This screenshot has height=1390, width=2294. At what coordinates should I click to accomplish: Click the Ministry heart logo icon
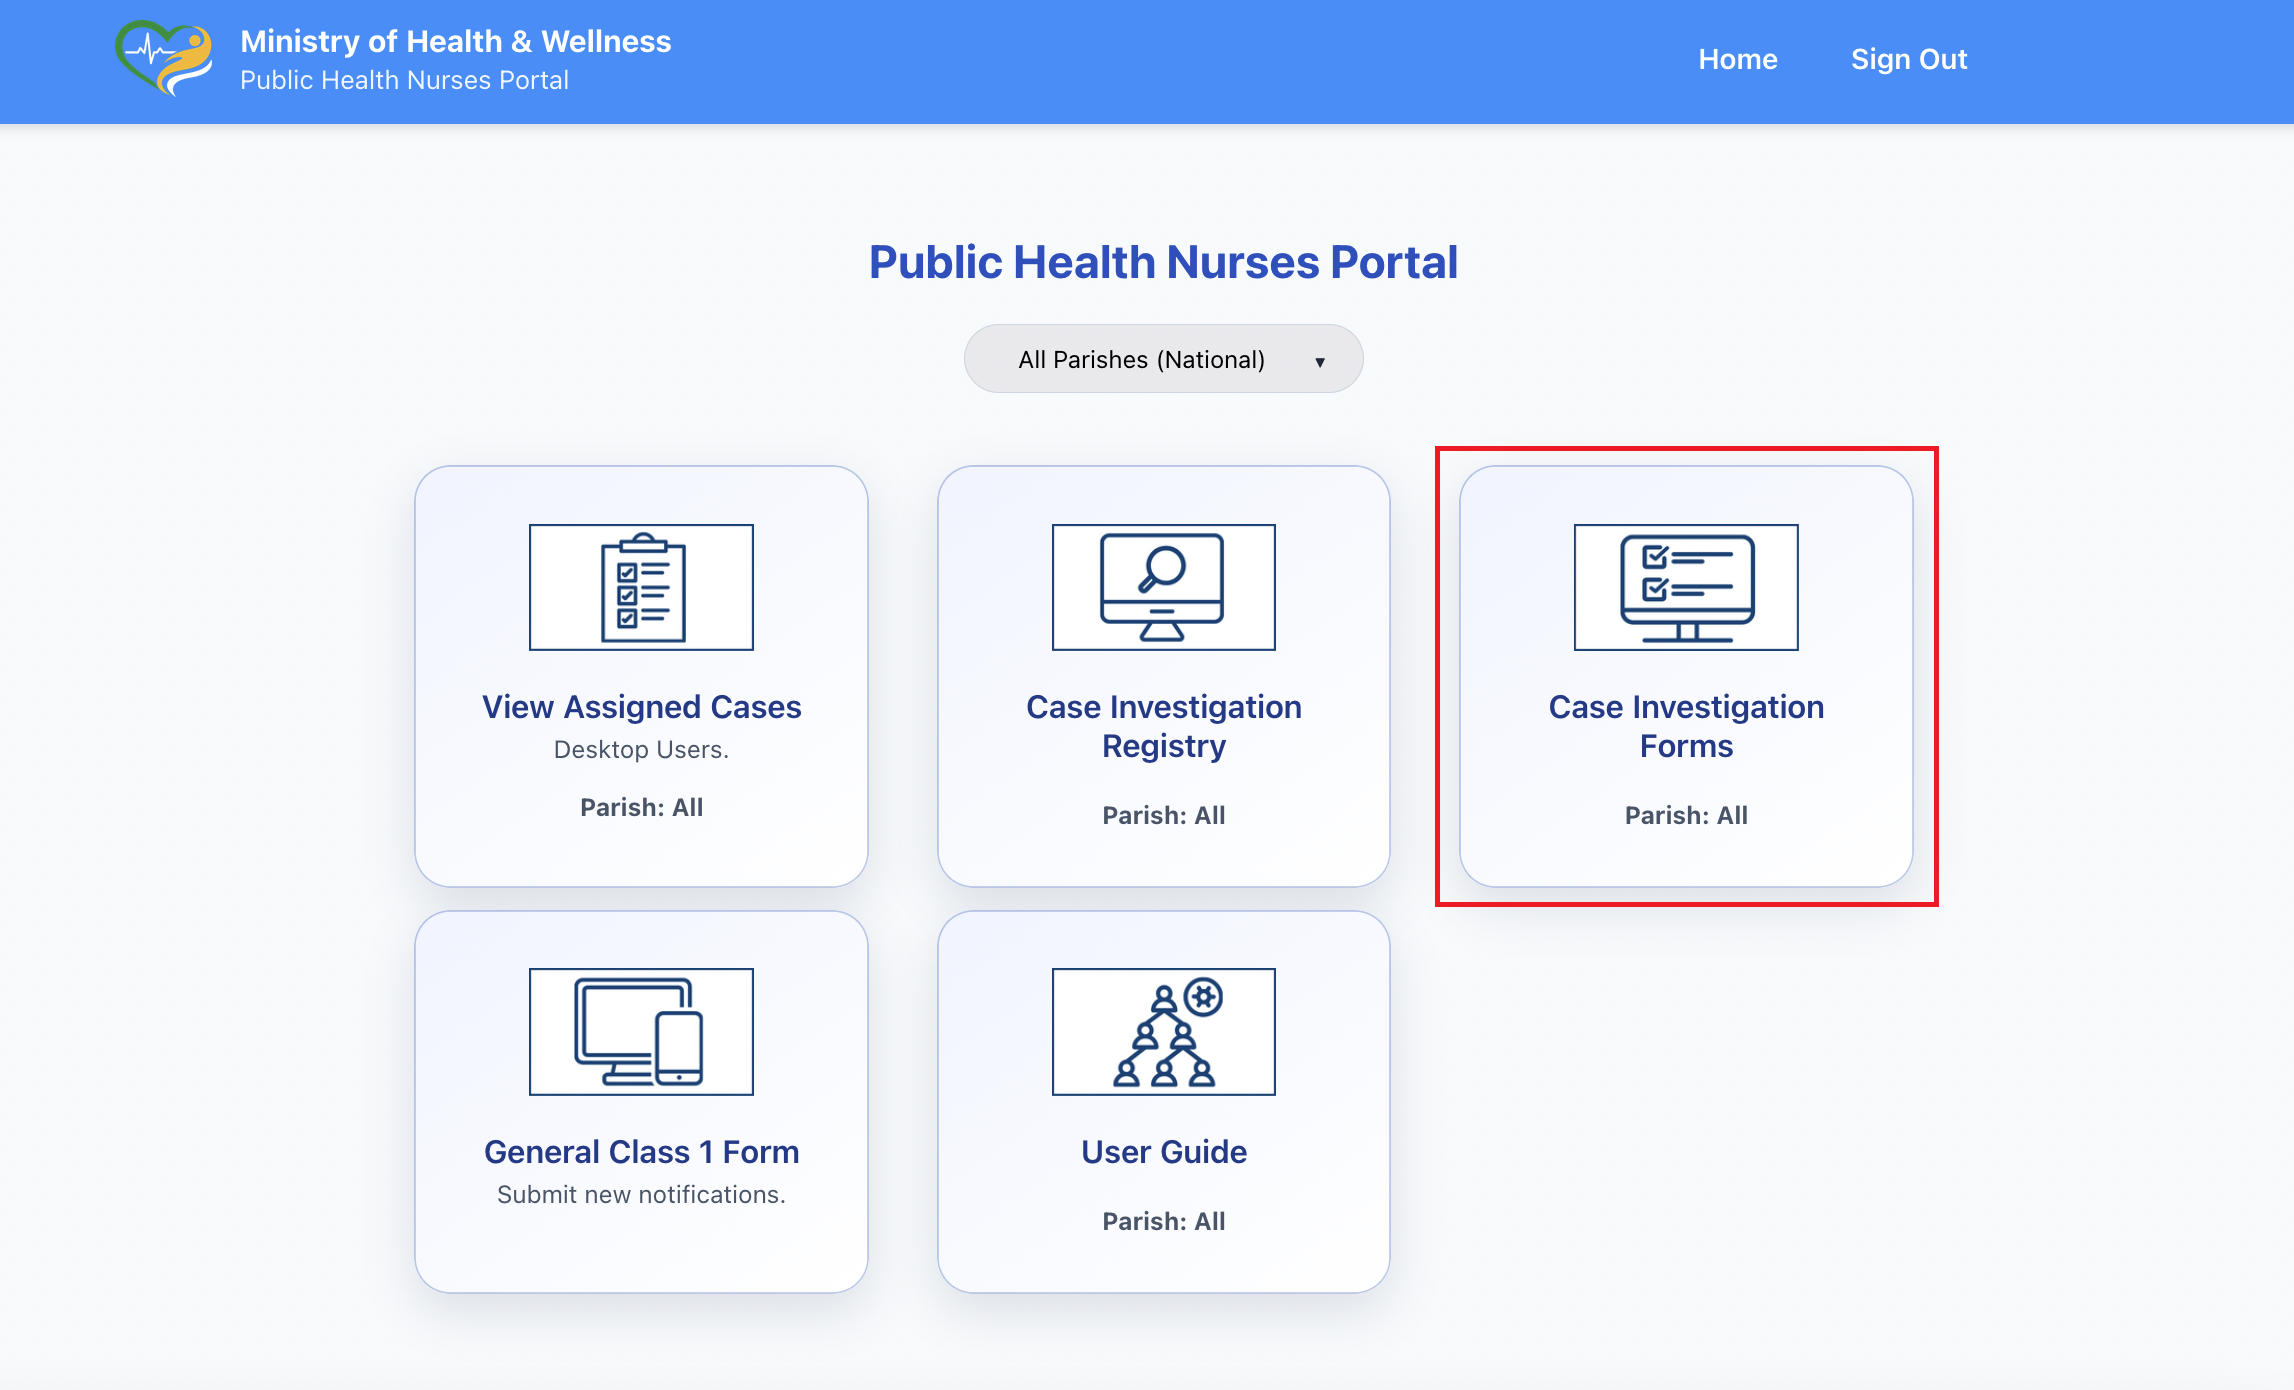click(164, 58)
